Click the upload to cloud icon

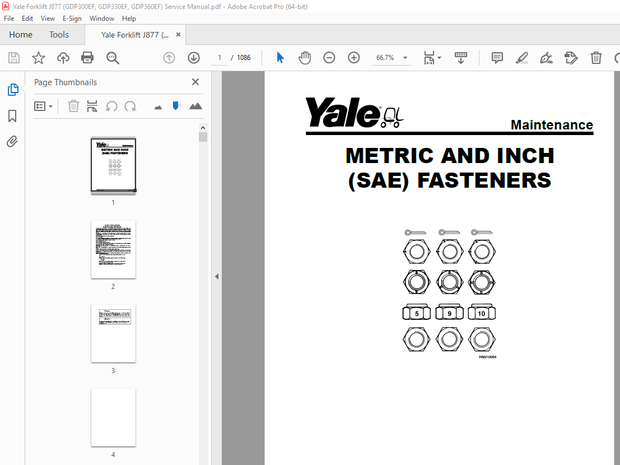[x=63, y=58]
